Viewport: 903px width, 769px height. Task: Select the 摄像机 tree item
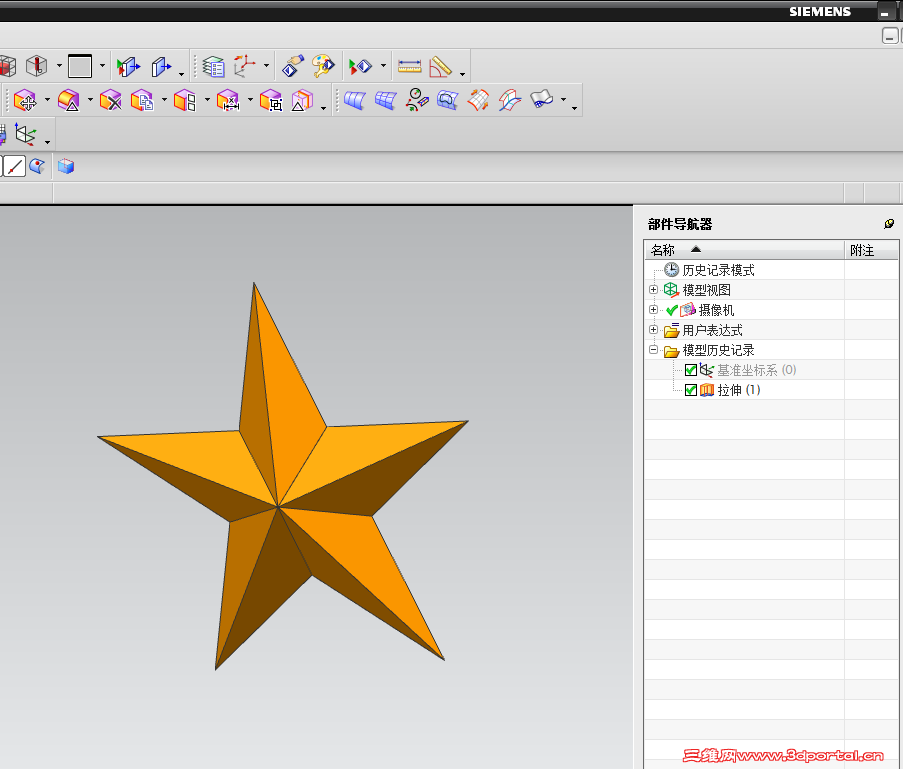pos(716,310)
